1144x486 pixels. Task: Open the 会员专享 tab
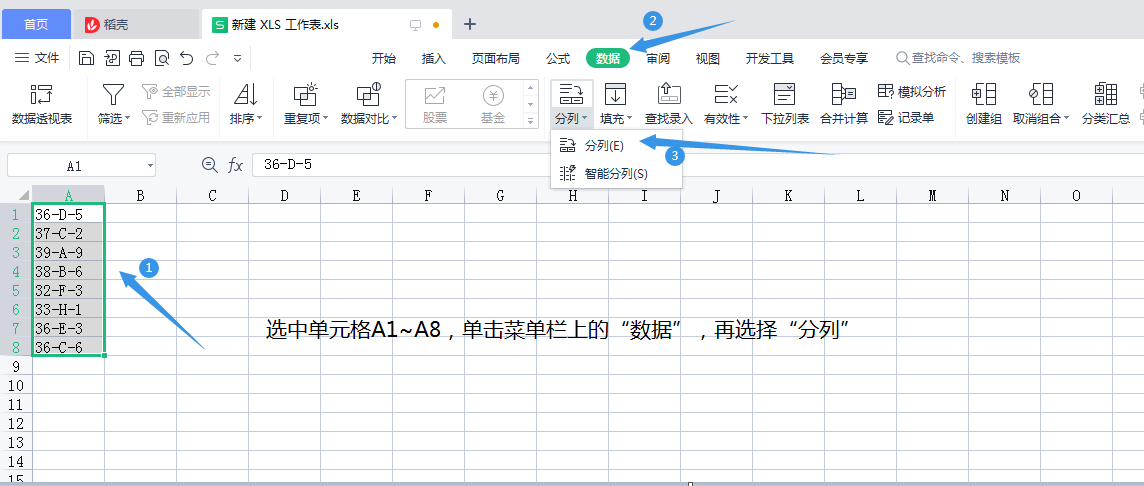click(x=844, y=59)
